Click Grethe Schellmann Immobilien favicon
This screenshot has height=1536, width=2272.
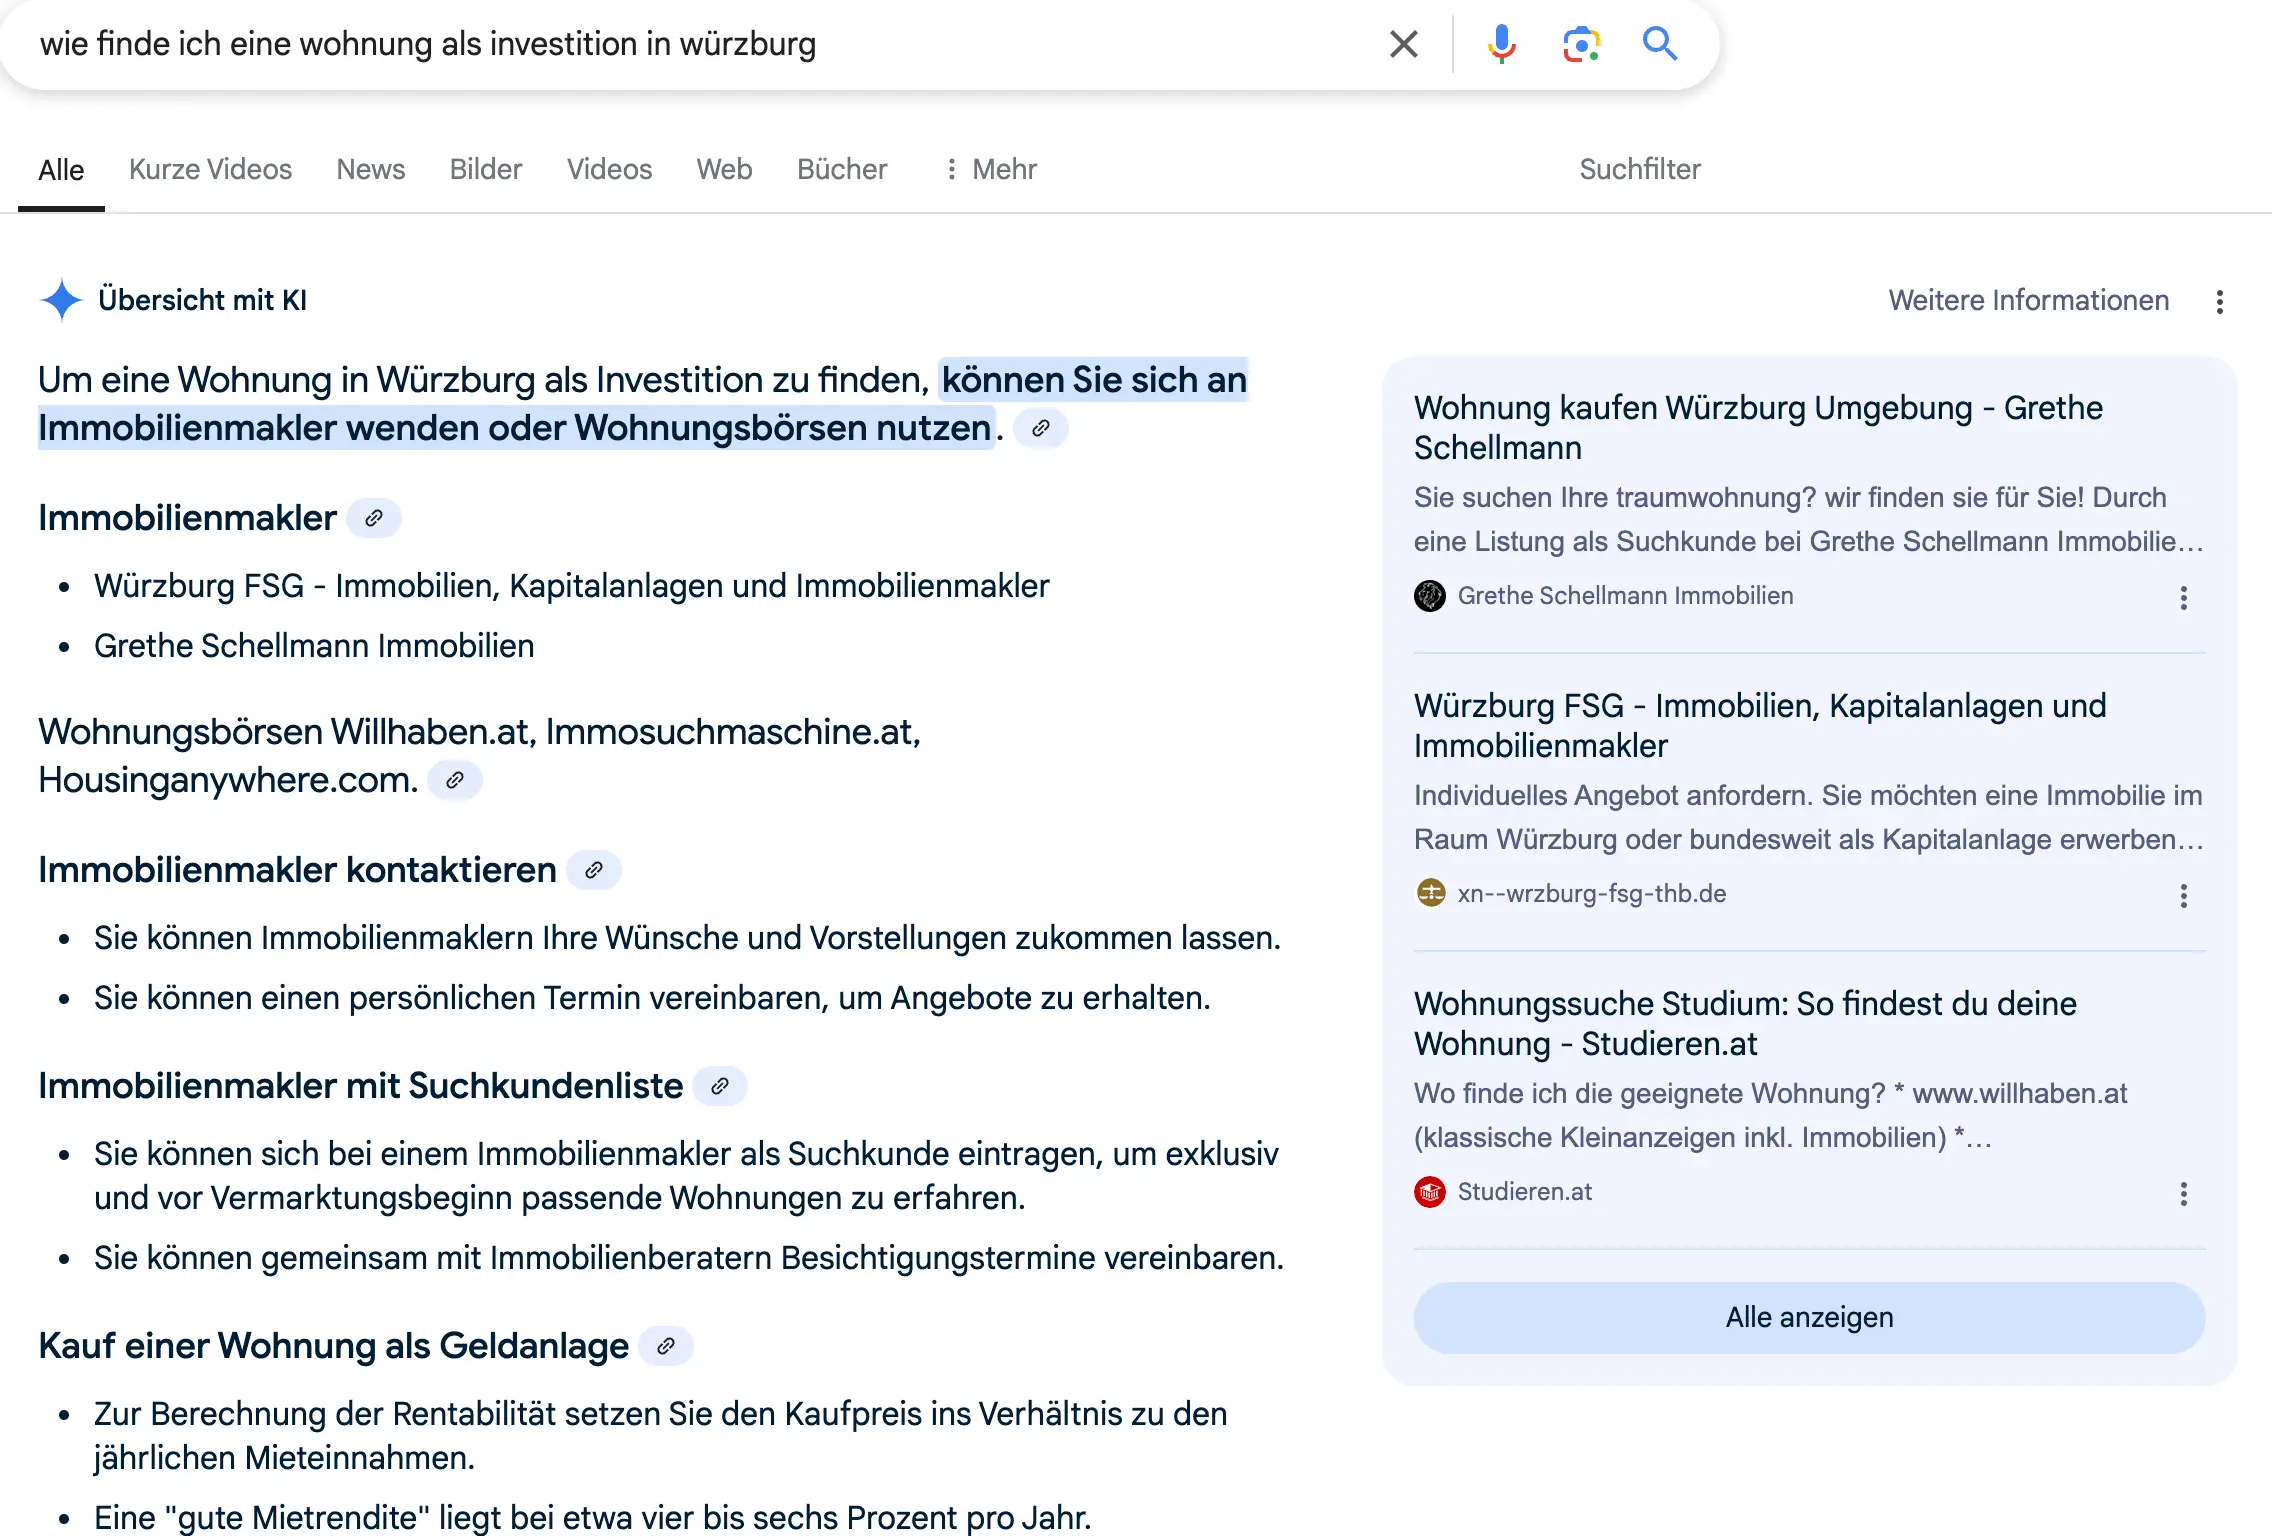coord(1430,596)
